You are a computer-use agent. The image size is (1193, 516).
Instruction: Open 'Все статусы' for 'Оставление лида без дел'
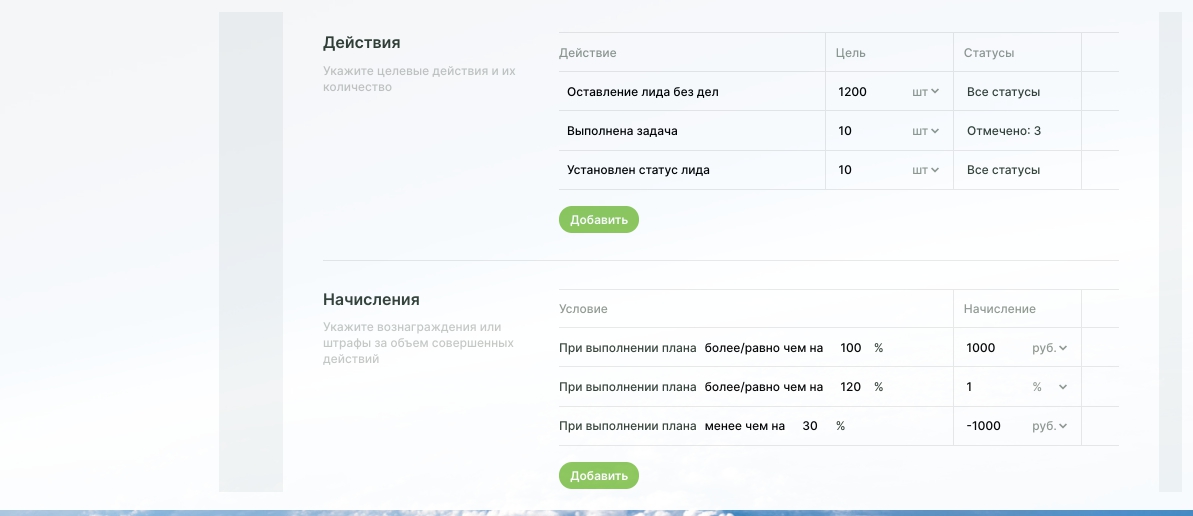pyautogui.click(x=1004, y=92)
